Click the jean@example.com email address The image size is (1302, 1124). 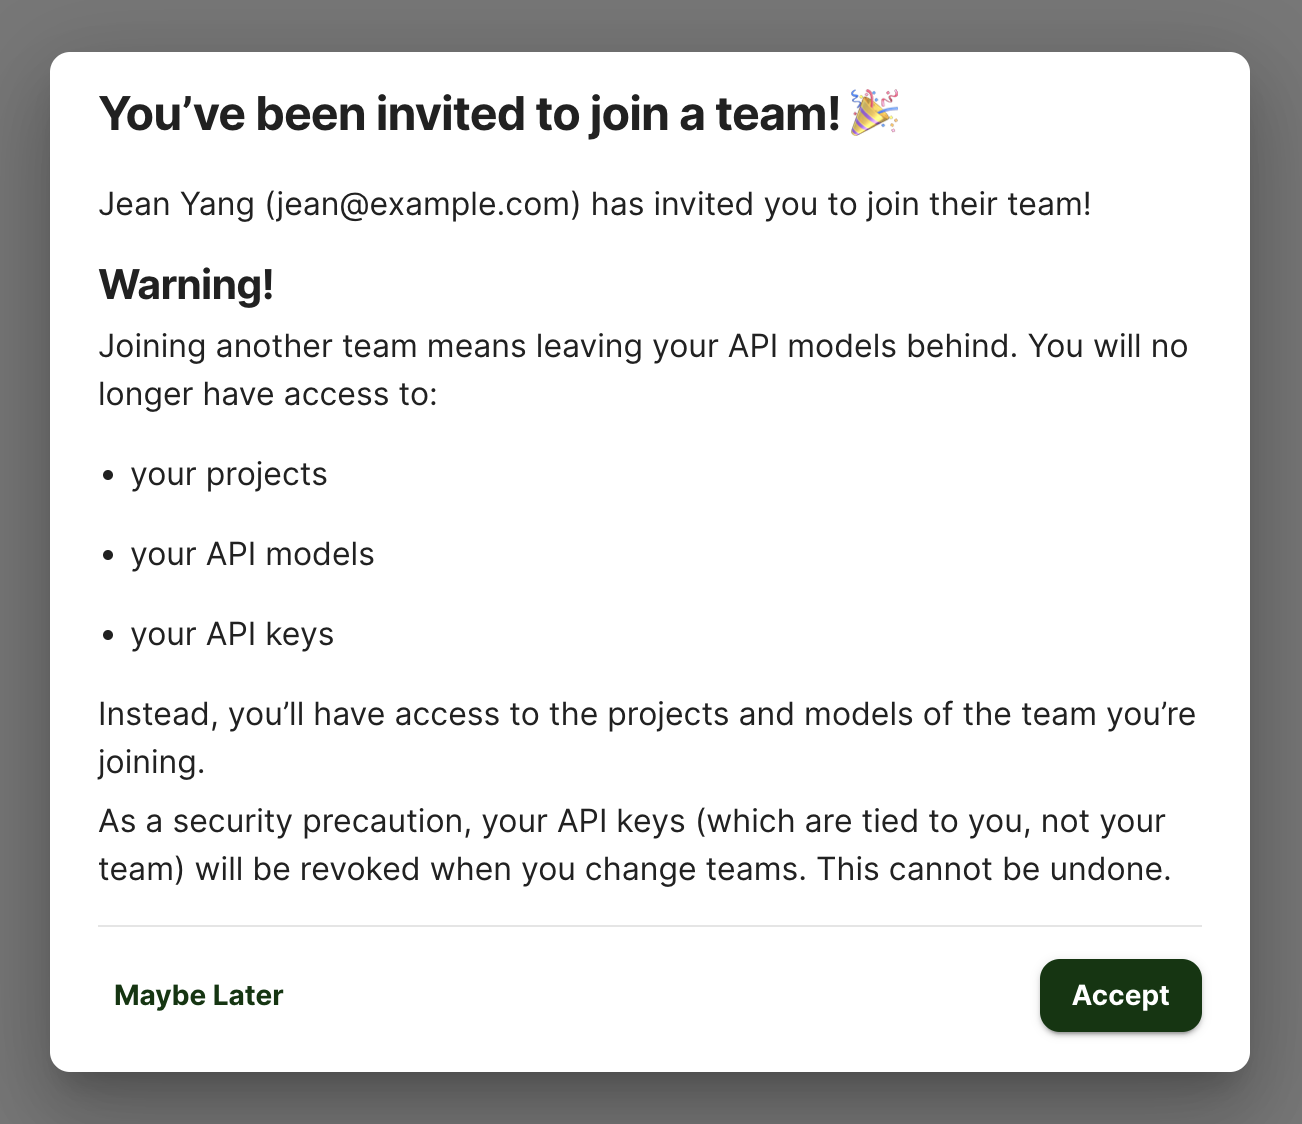(x=423, y=204)
